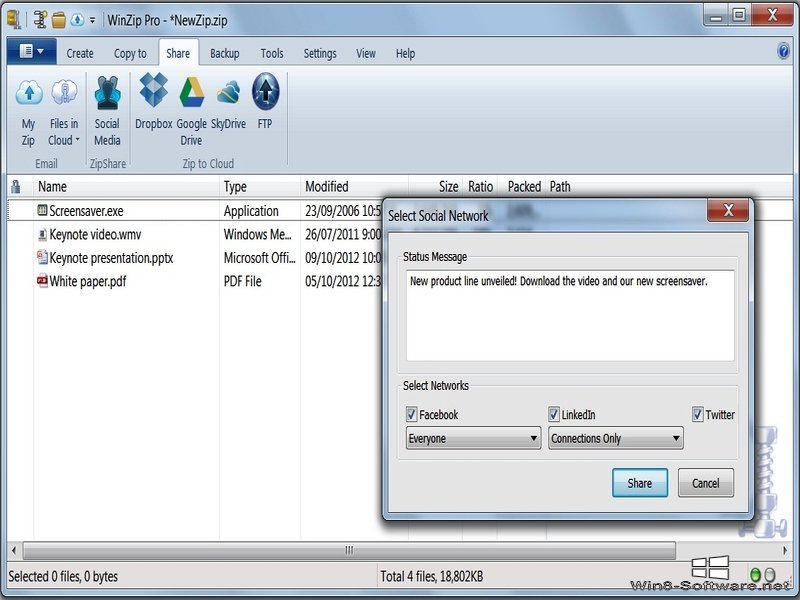Open the Facebook audience dropdown set to Everyone
The image size is (800, 600).
pyautogui.click(x=473, y=438)
